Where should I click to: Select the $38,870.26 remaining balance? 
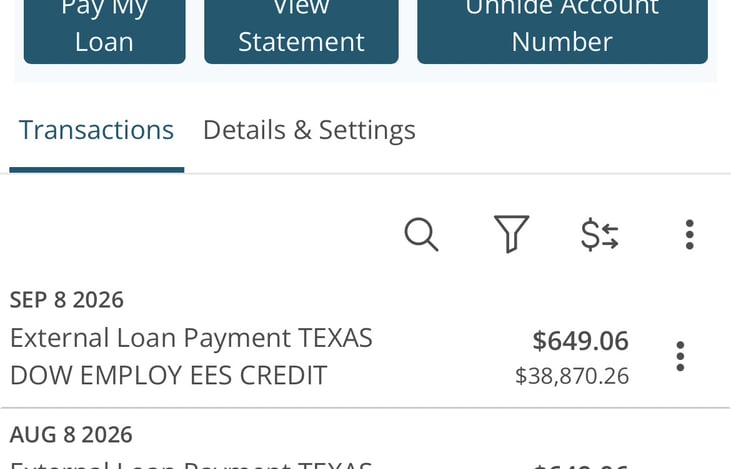point(572,376)
